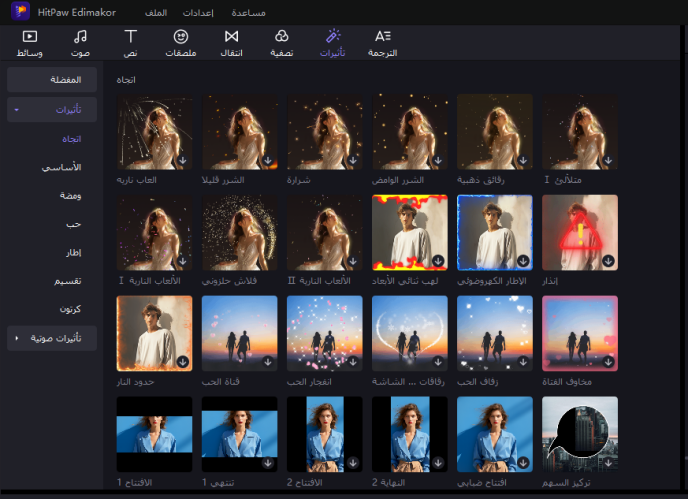Image resolution: width=688 pixels, height=499 pixels.
Task: Choose the كرتون (Cartoon) effects category
Action: click(69, 311)
